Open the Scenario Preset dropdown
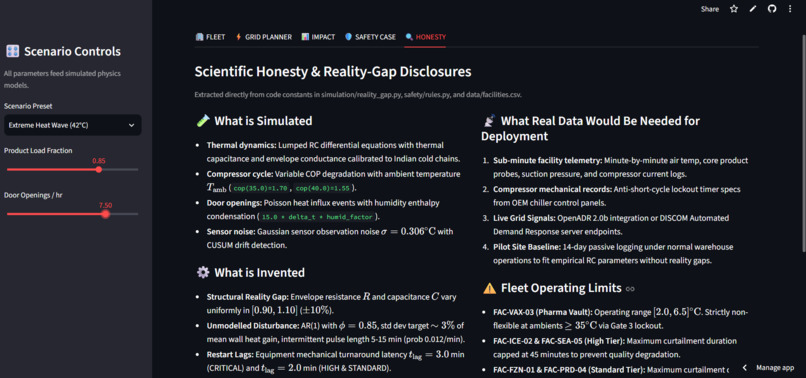806x378 pixels. [x=72, y=125]
